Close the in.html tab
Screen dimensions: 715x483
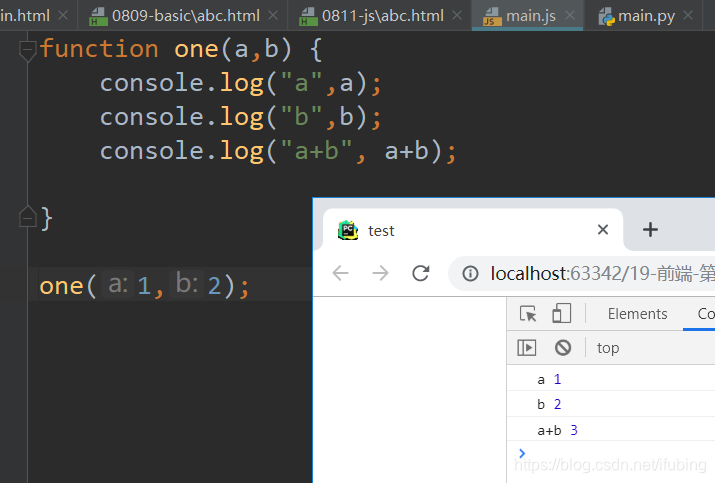pyautogui.click(x=63, y=16)
